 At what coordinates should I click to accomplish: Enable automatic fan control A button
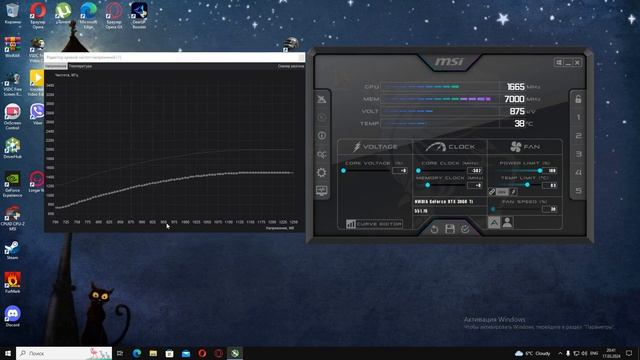pyautogui.click(x=494, y=222)
